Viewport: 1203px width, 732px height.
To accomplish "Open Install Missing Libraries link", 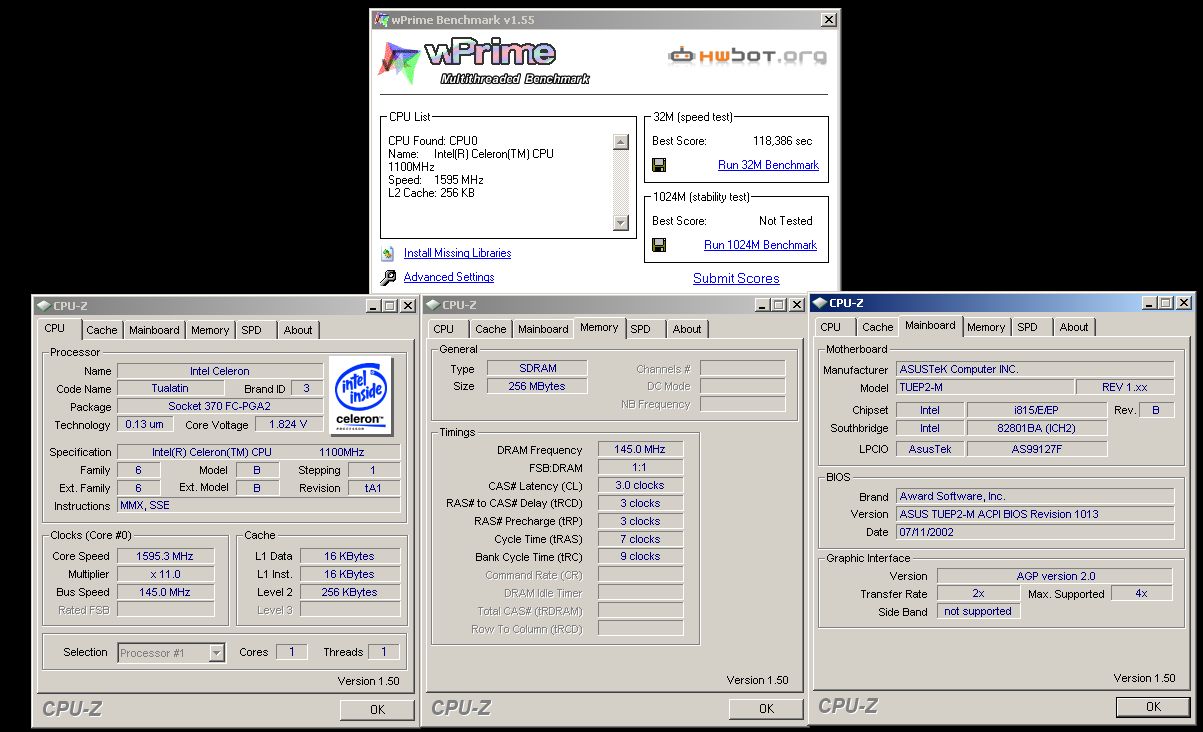I will 457,254.
